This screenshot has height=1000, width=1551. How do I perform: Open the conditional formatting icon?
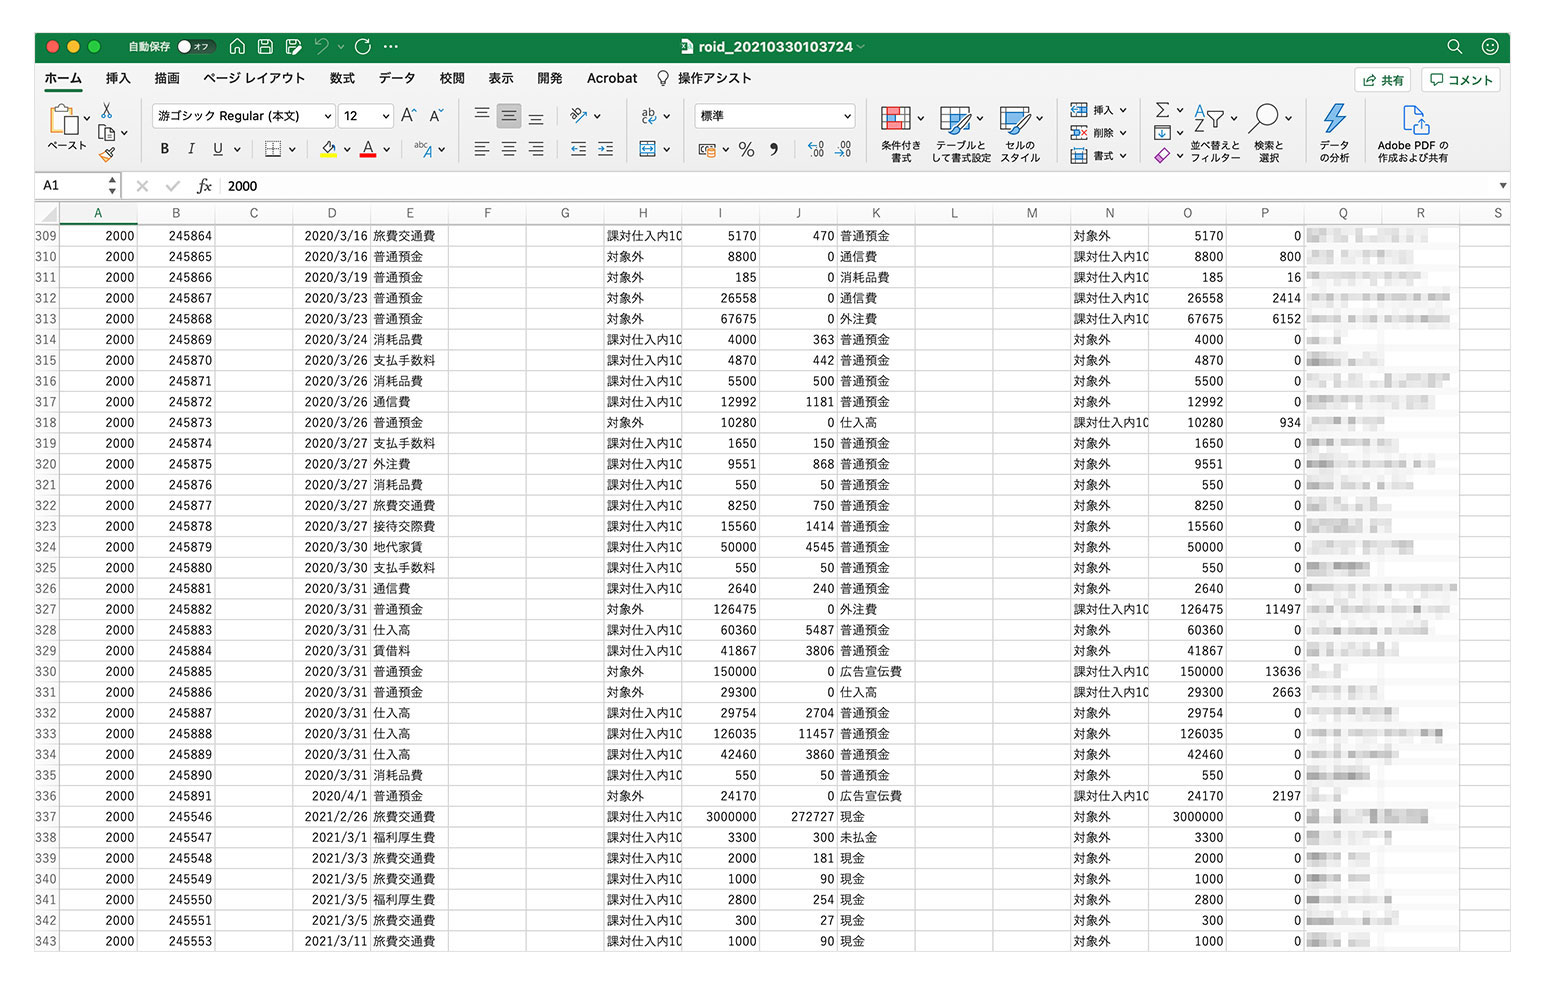[896, 120]
